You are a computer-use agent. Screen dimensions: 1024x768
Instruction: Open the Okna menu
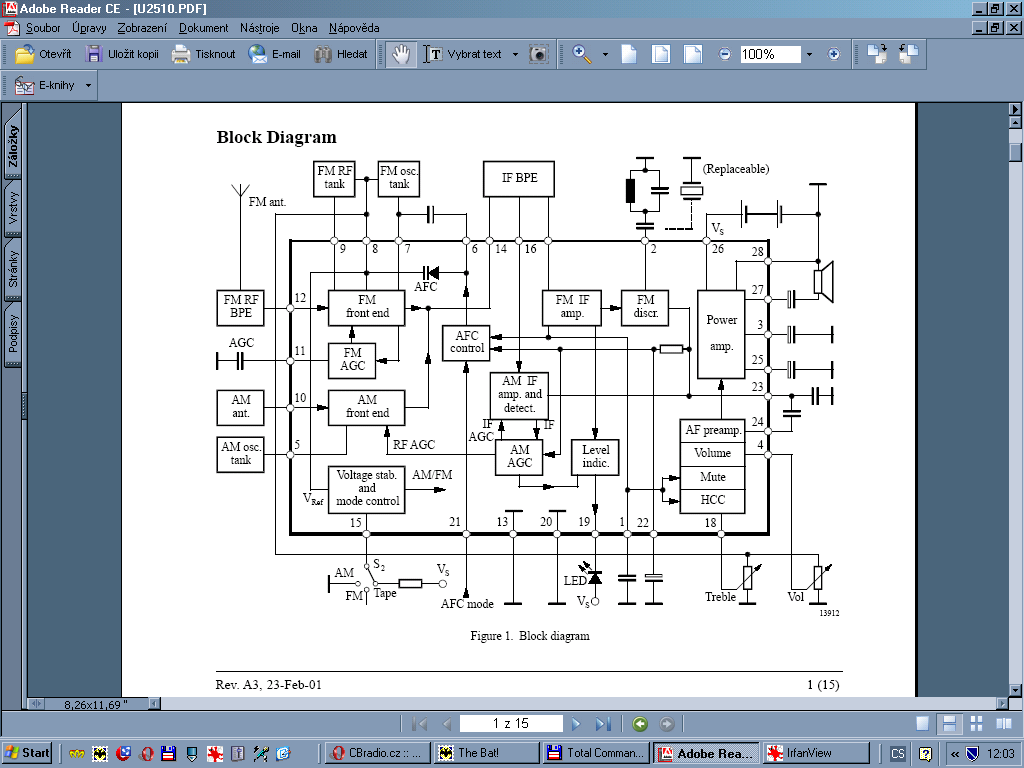tap(304, 28)
